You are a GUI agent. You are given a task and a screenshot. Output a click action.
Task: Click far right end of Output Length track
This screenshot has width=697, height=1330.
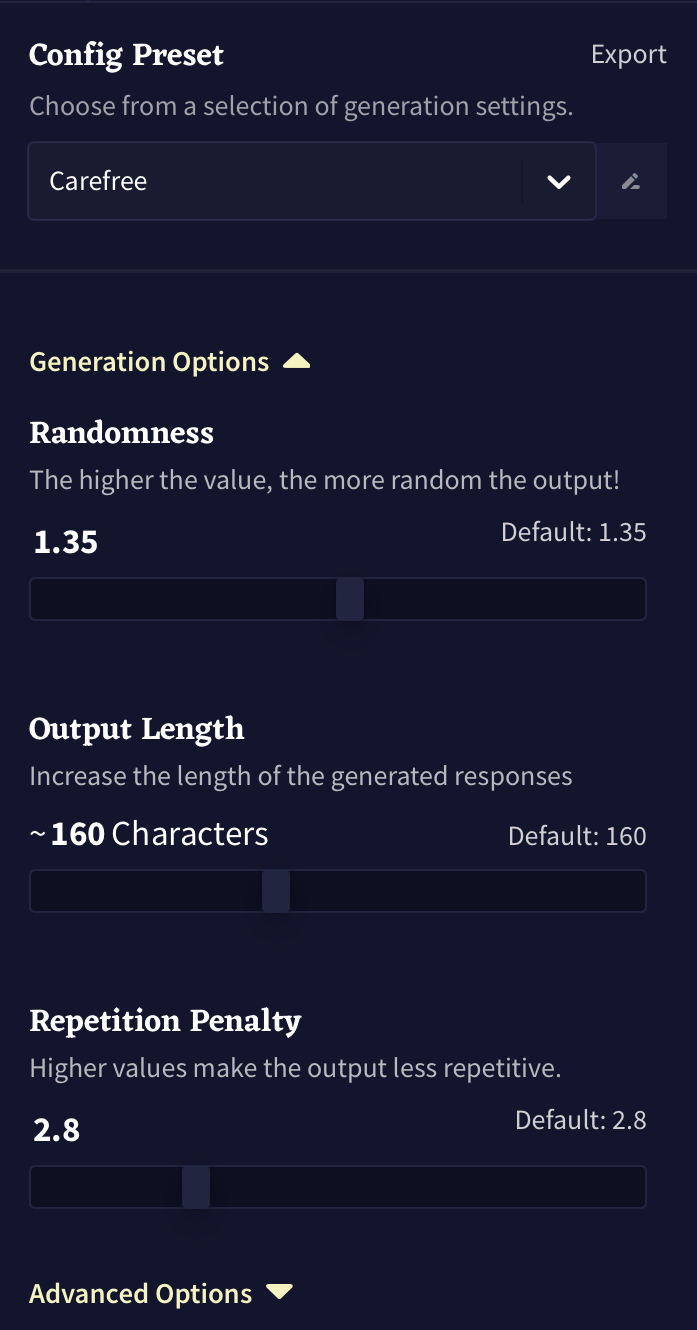(638, 891)
